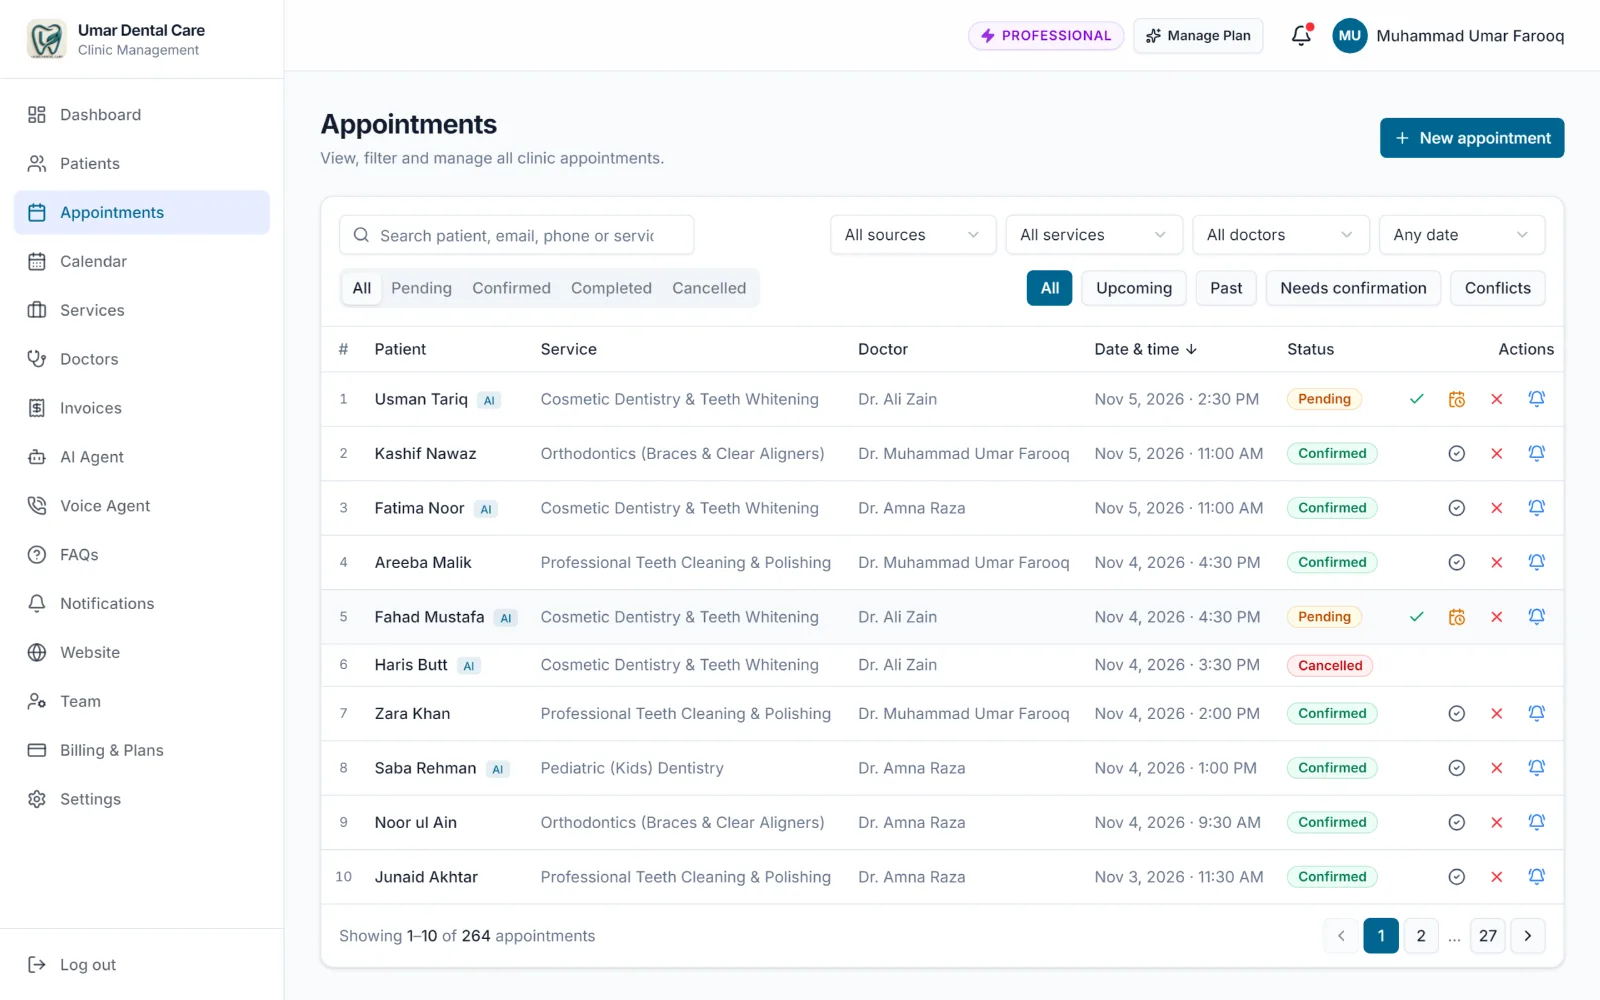Mark Noor ul Ain's appointment completed
1600x1000 pixels.
tap(1457, 823)
